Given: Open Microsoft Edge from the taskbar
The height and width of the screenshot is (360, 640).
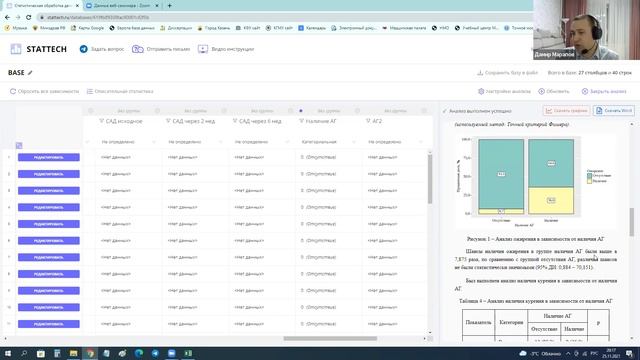Looking at the screenshot, I should coord(139,353).
